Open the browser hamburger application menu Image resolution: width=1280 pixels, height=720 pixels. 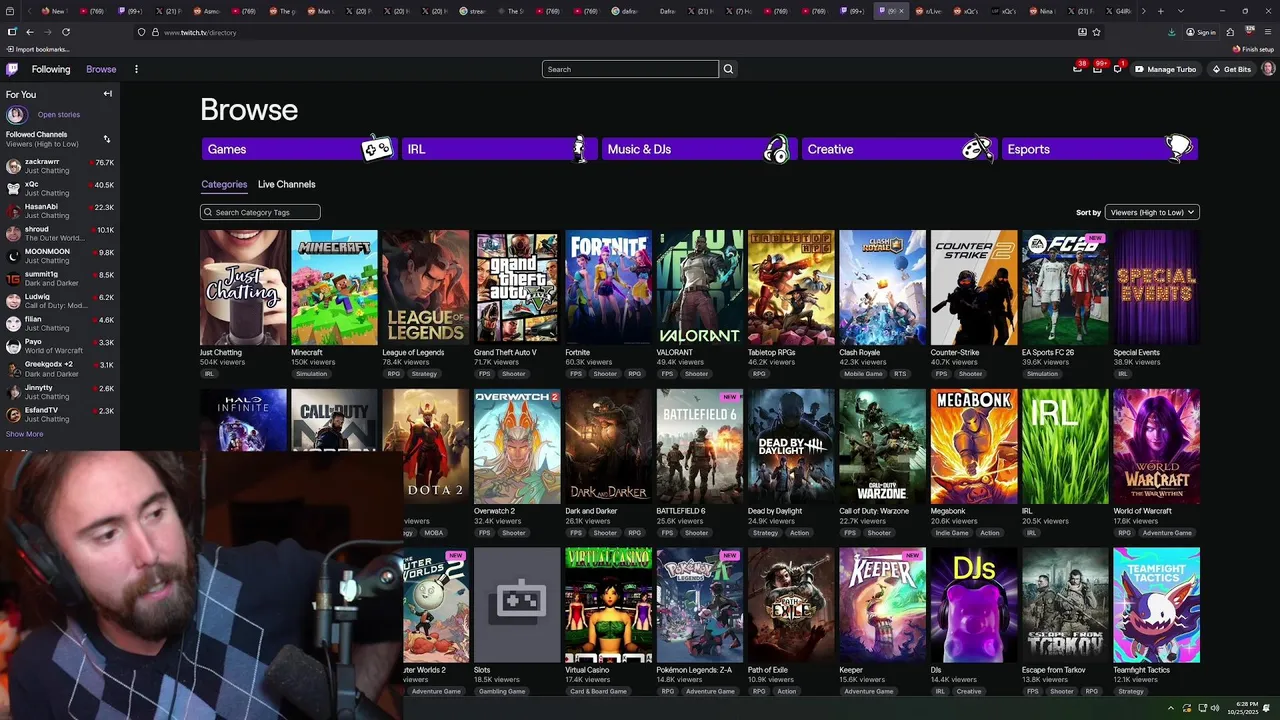(x=1268, y=32)
